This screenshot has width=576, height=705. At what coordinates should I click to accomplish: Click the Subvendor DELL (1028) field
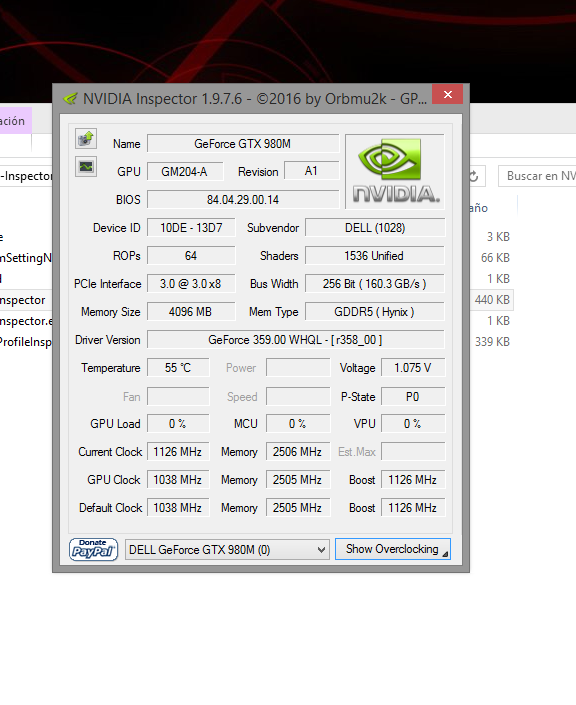pos(375,228)
